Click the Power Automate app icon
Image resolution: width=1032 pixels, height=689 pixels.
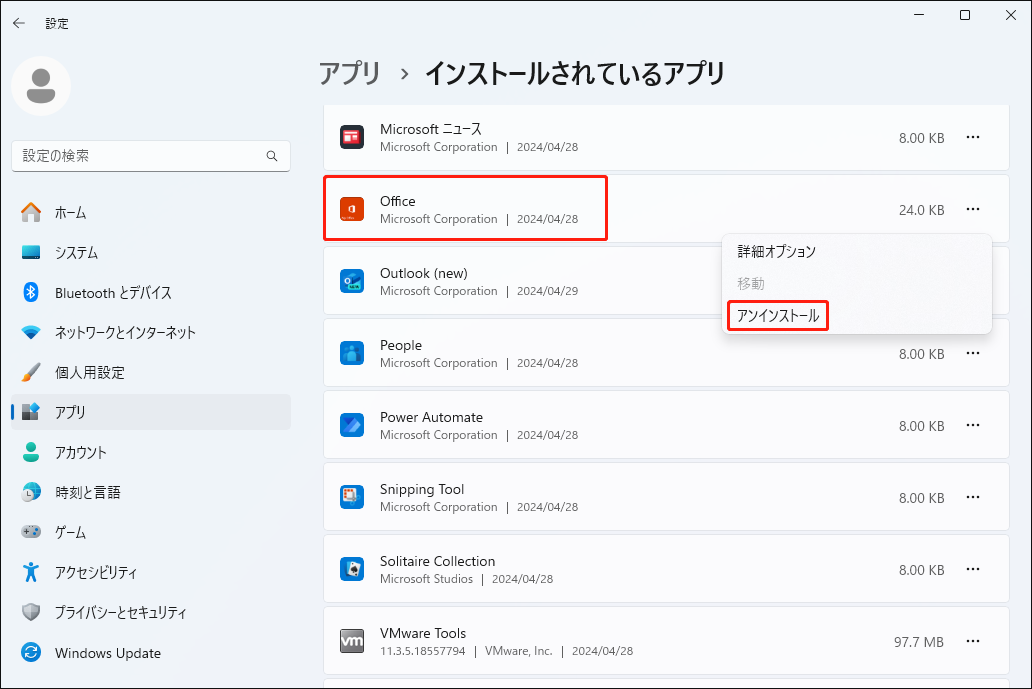(x=352, y=425)
